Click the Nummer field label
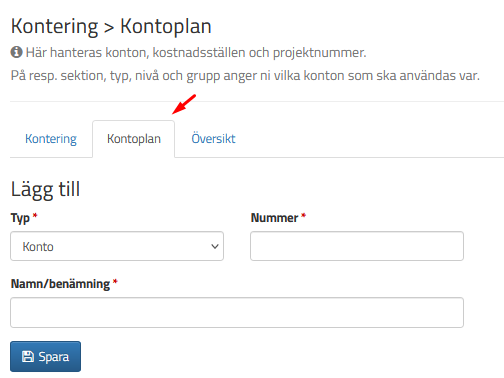Viewport: 504px width, 378px height. (274, 218)
